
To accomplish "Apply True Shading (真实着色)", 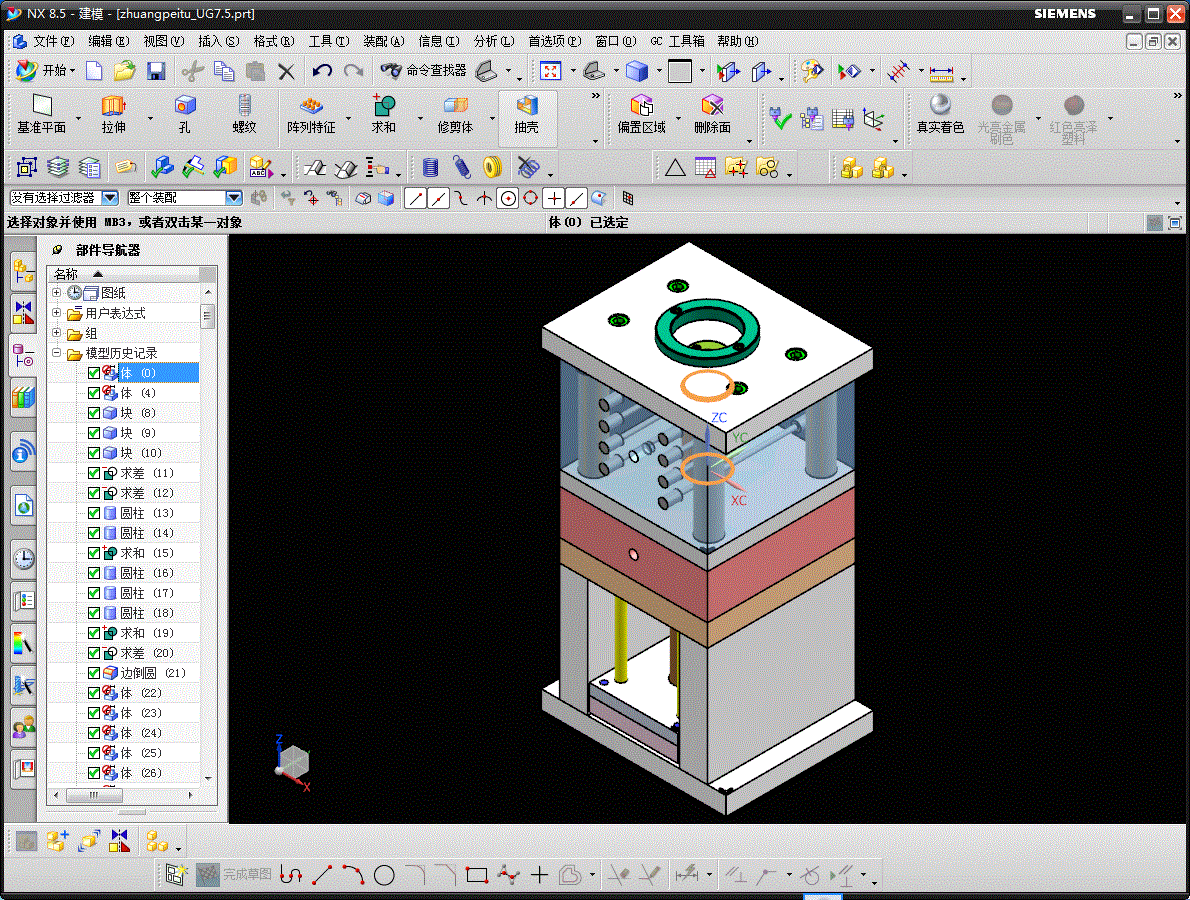I will click(x=940, y=115).
